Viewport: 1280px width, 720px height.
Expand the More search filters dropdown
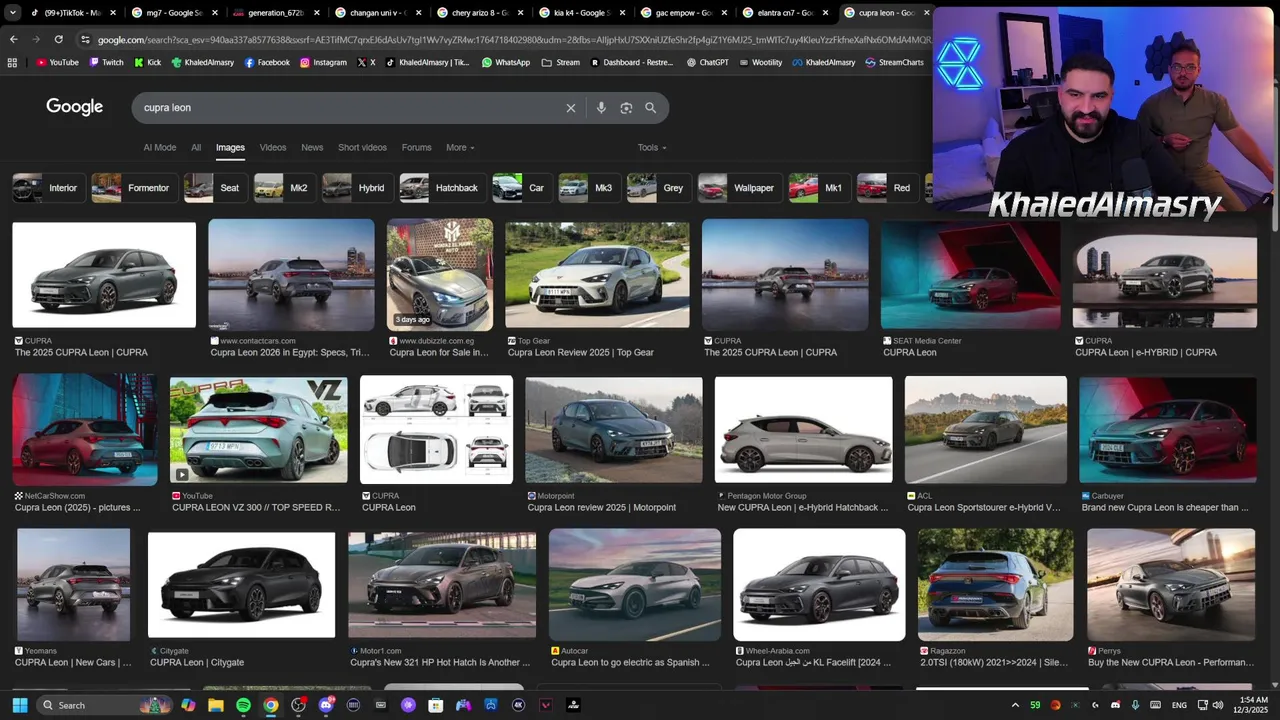(x=460, y=148)
